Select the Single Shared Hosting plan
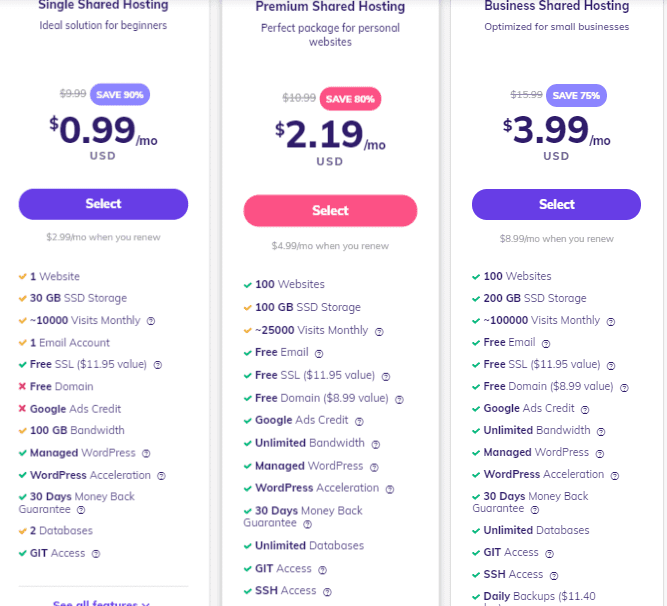The image size is (667, 606). (x=103, y=204)
